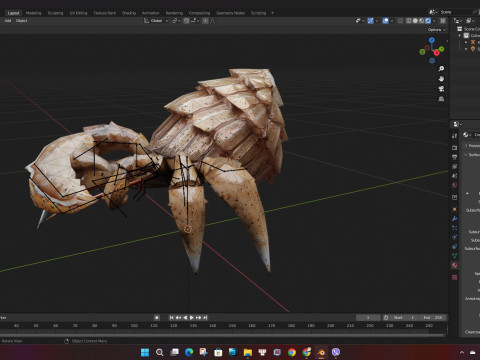Open the Object menu in viewport header

(x=21, y=21)
